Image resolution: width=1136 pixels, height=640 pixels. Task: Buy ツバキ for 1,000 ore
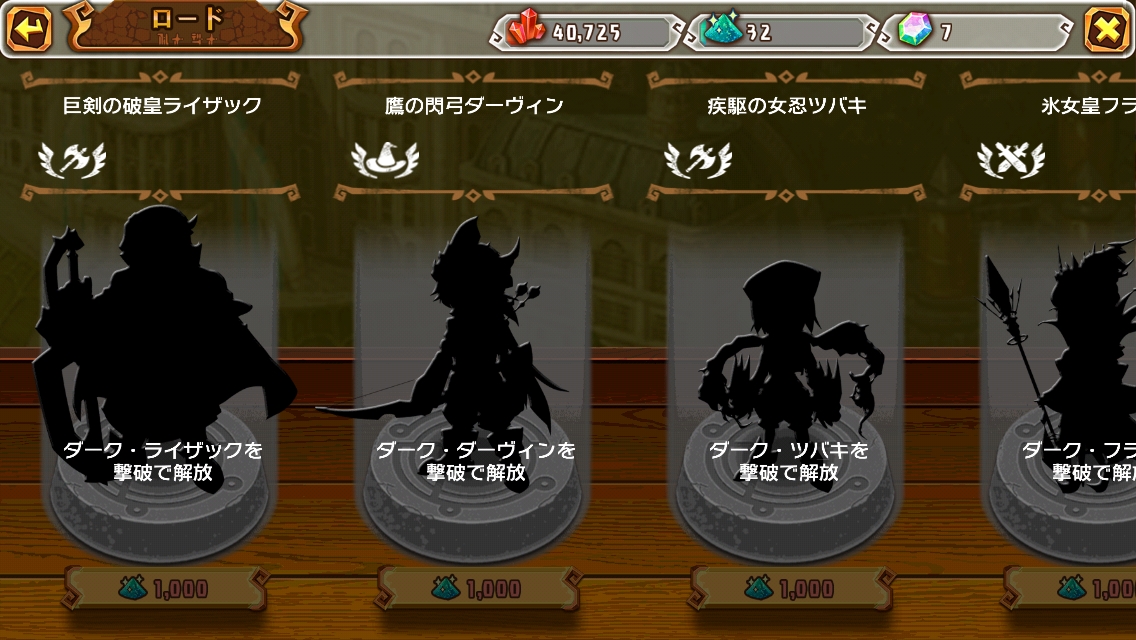click(789, 588)
